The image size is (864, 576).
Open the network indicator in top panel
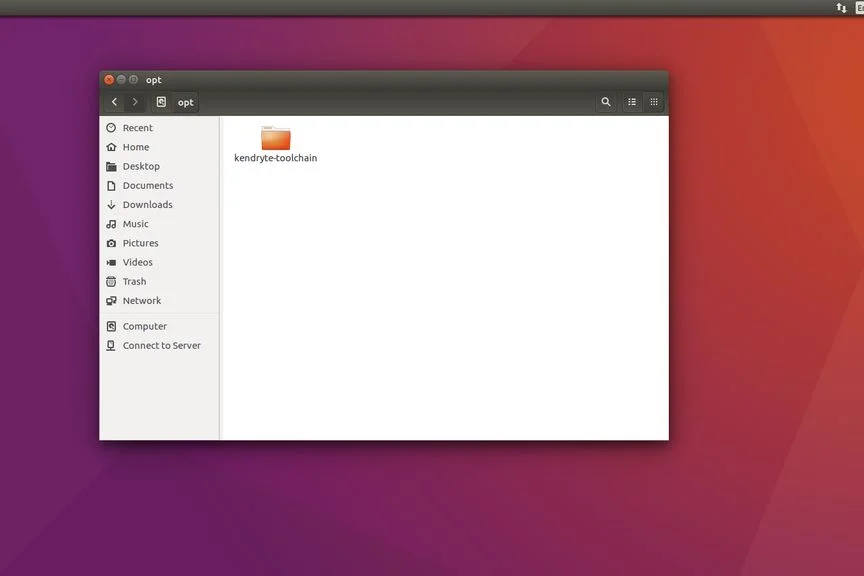click(841, 8)
